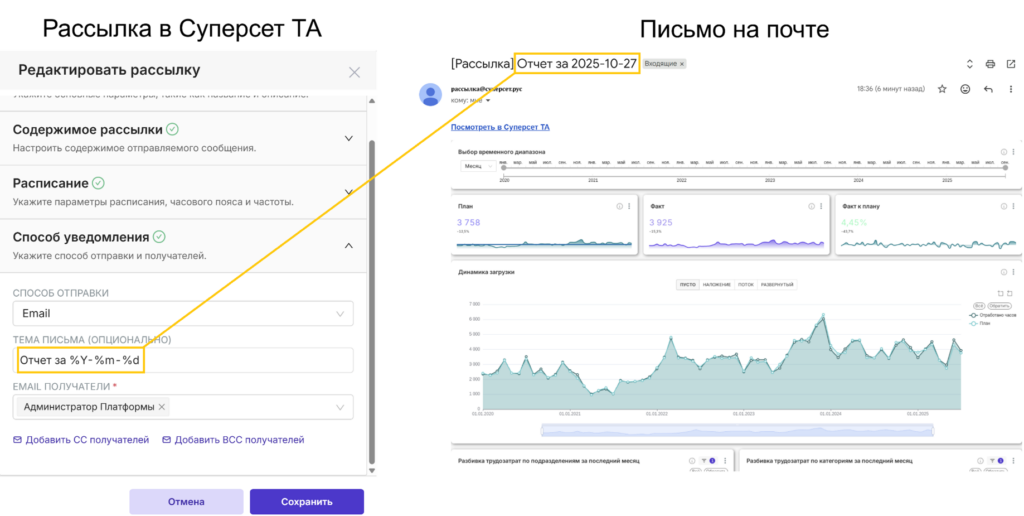Click the dialog vertical scrollbar thumb
Viewport: 1024px width, 516px height.
pos(372,300)
